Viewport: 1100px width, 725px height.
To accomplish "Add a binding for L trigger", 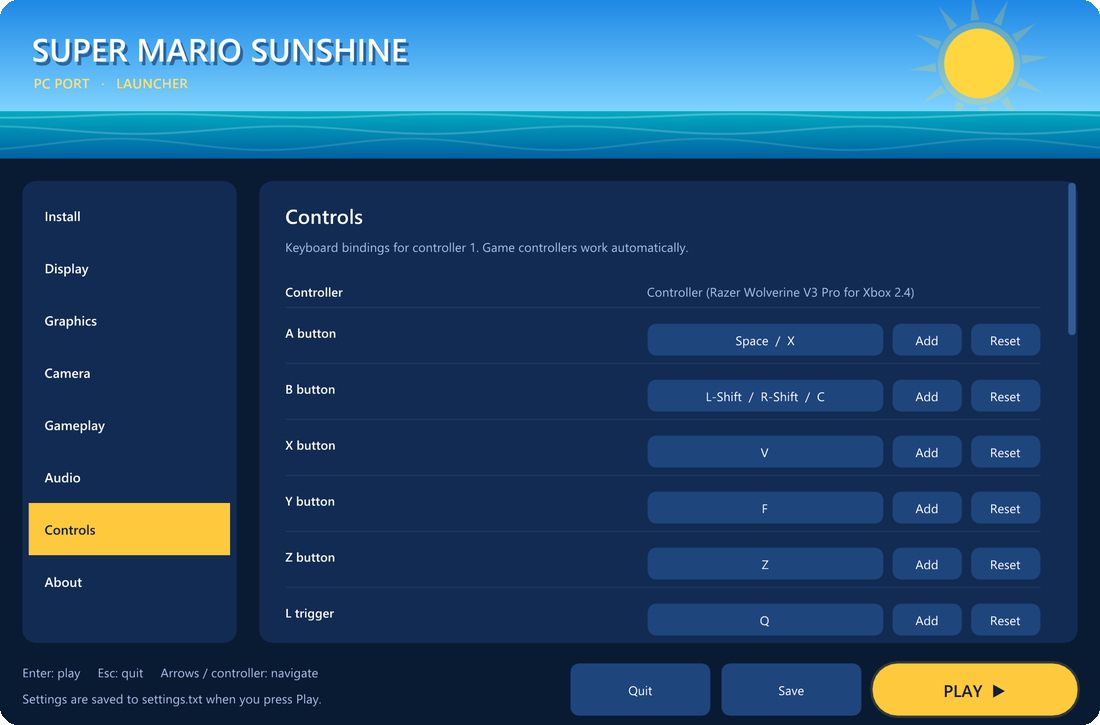I will (927, 620).
